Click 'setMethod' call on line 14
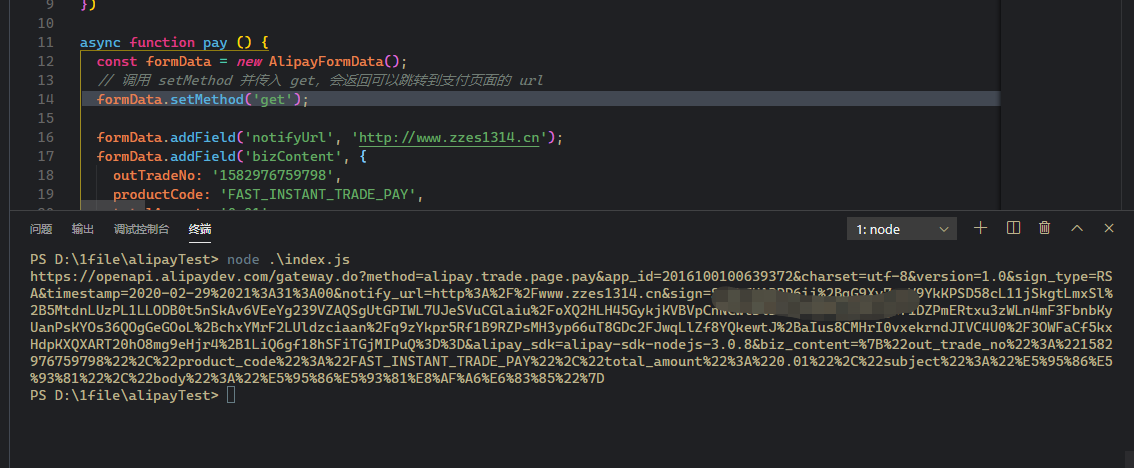This screenshot has width=1134, height=468. tap(206, 99)
